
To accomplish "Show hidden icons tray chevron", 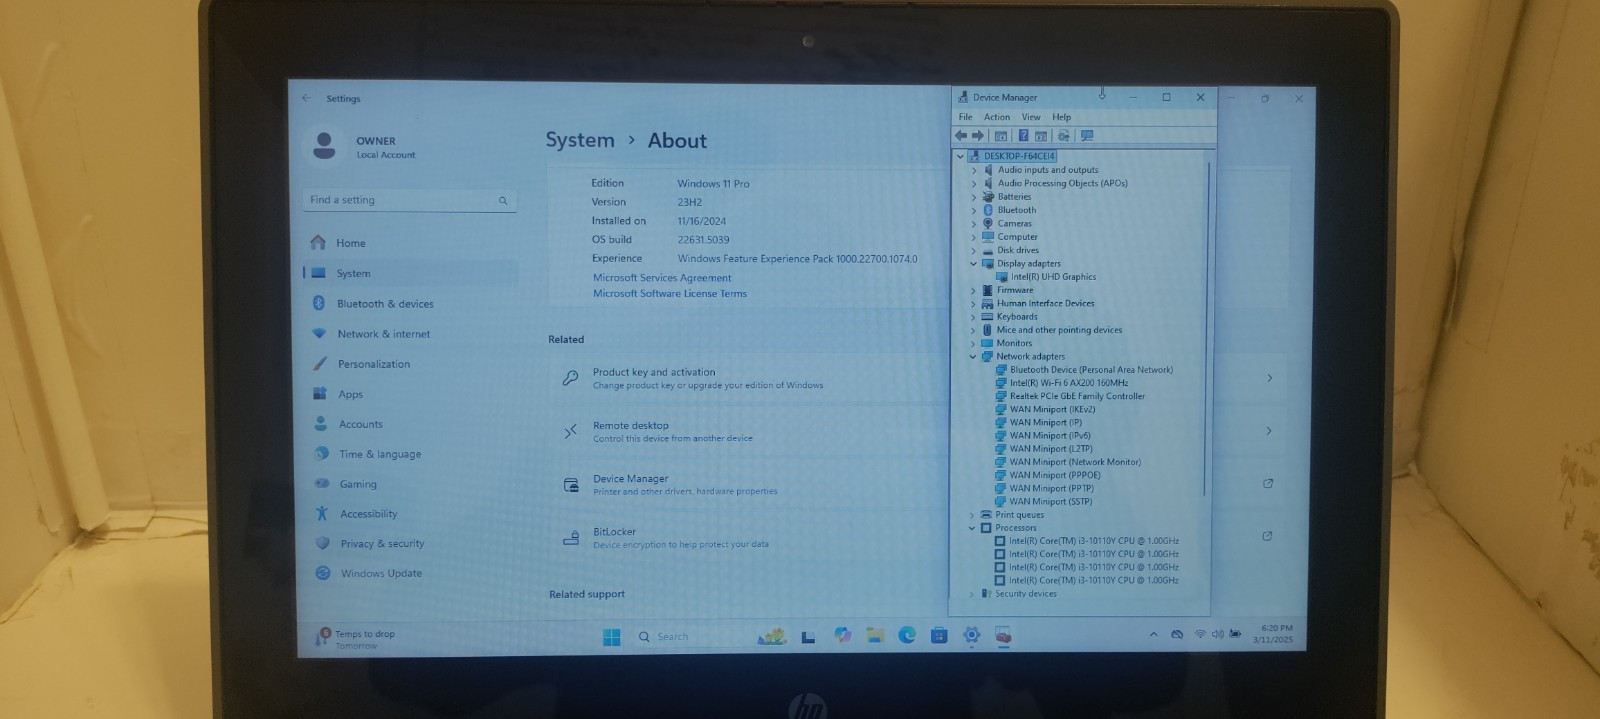I will tap(1153, 635).
